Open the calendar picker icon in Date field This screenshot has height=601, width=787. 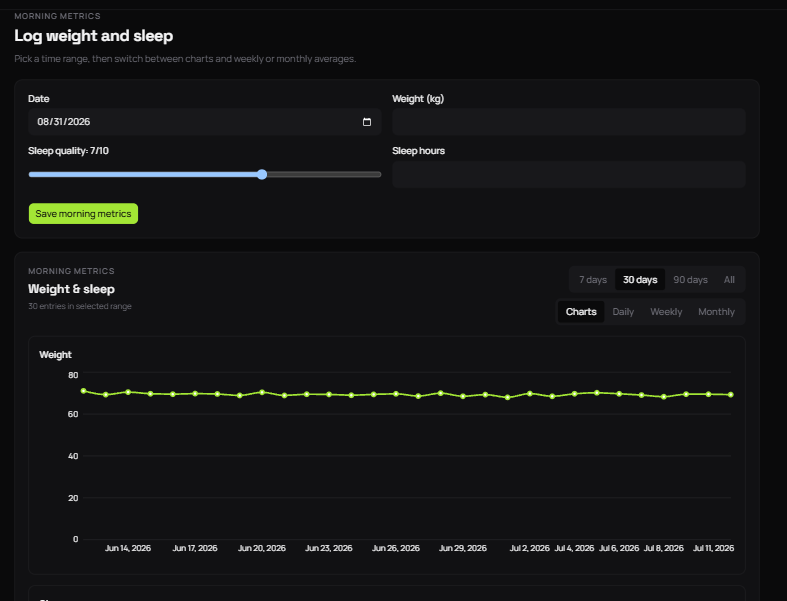(367, 122)
